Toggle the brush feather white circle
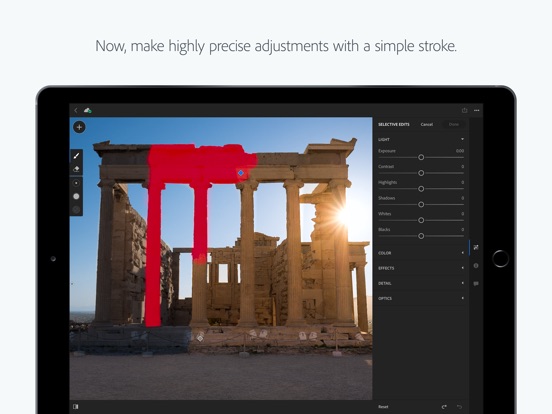The height and width of the screenshot is (414, 552). pyautogui.click(x=76, y=196)
